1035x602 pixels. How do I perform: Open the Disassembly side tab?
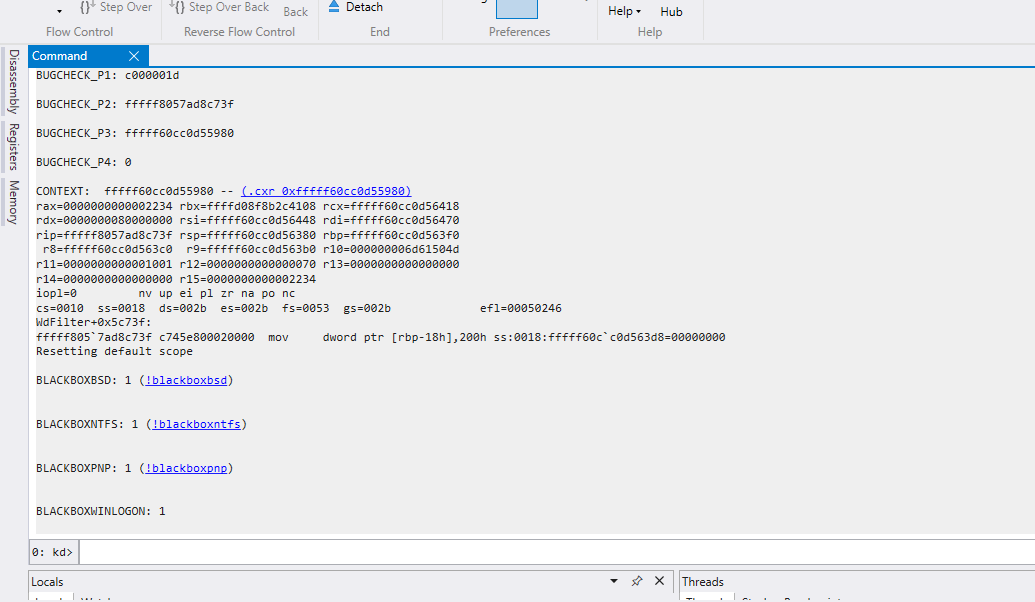[13, 81]
